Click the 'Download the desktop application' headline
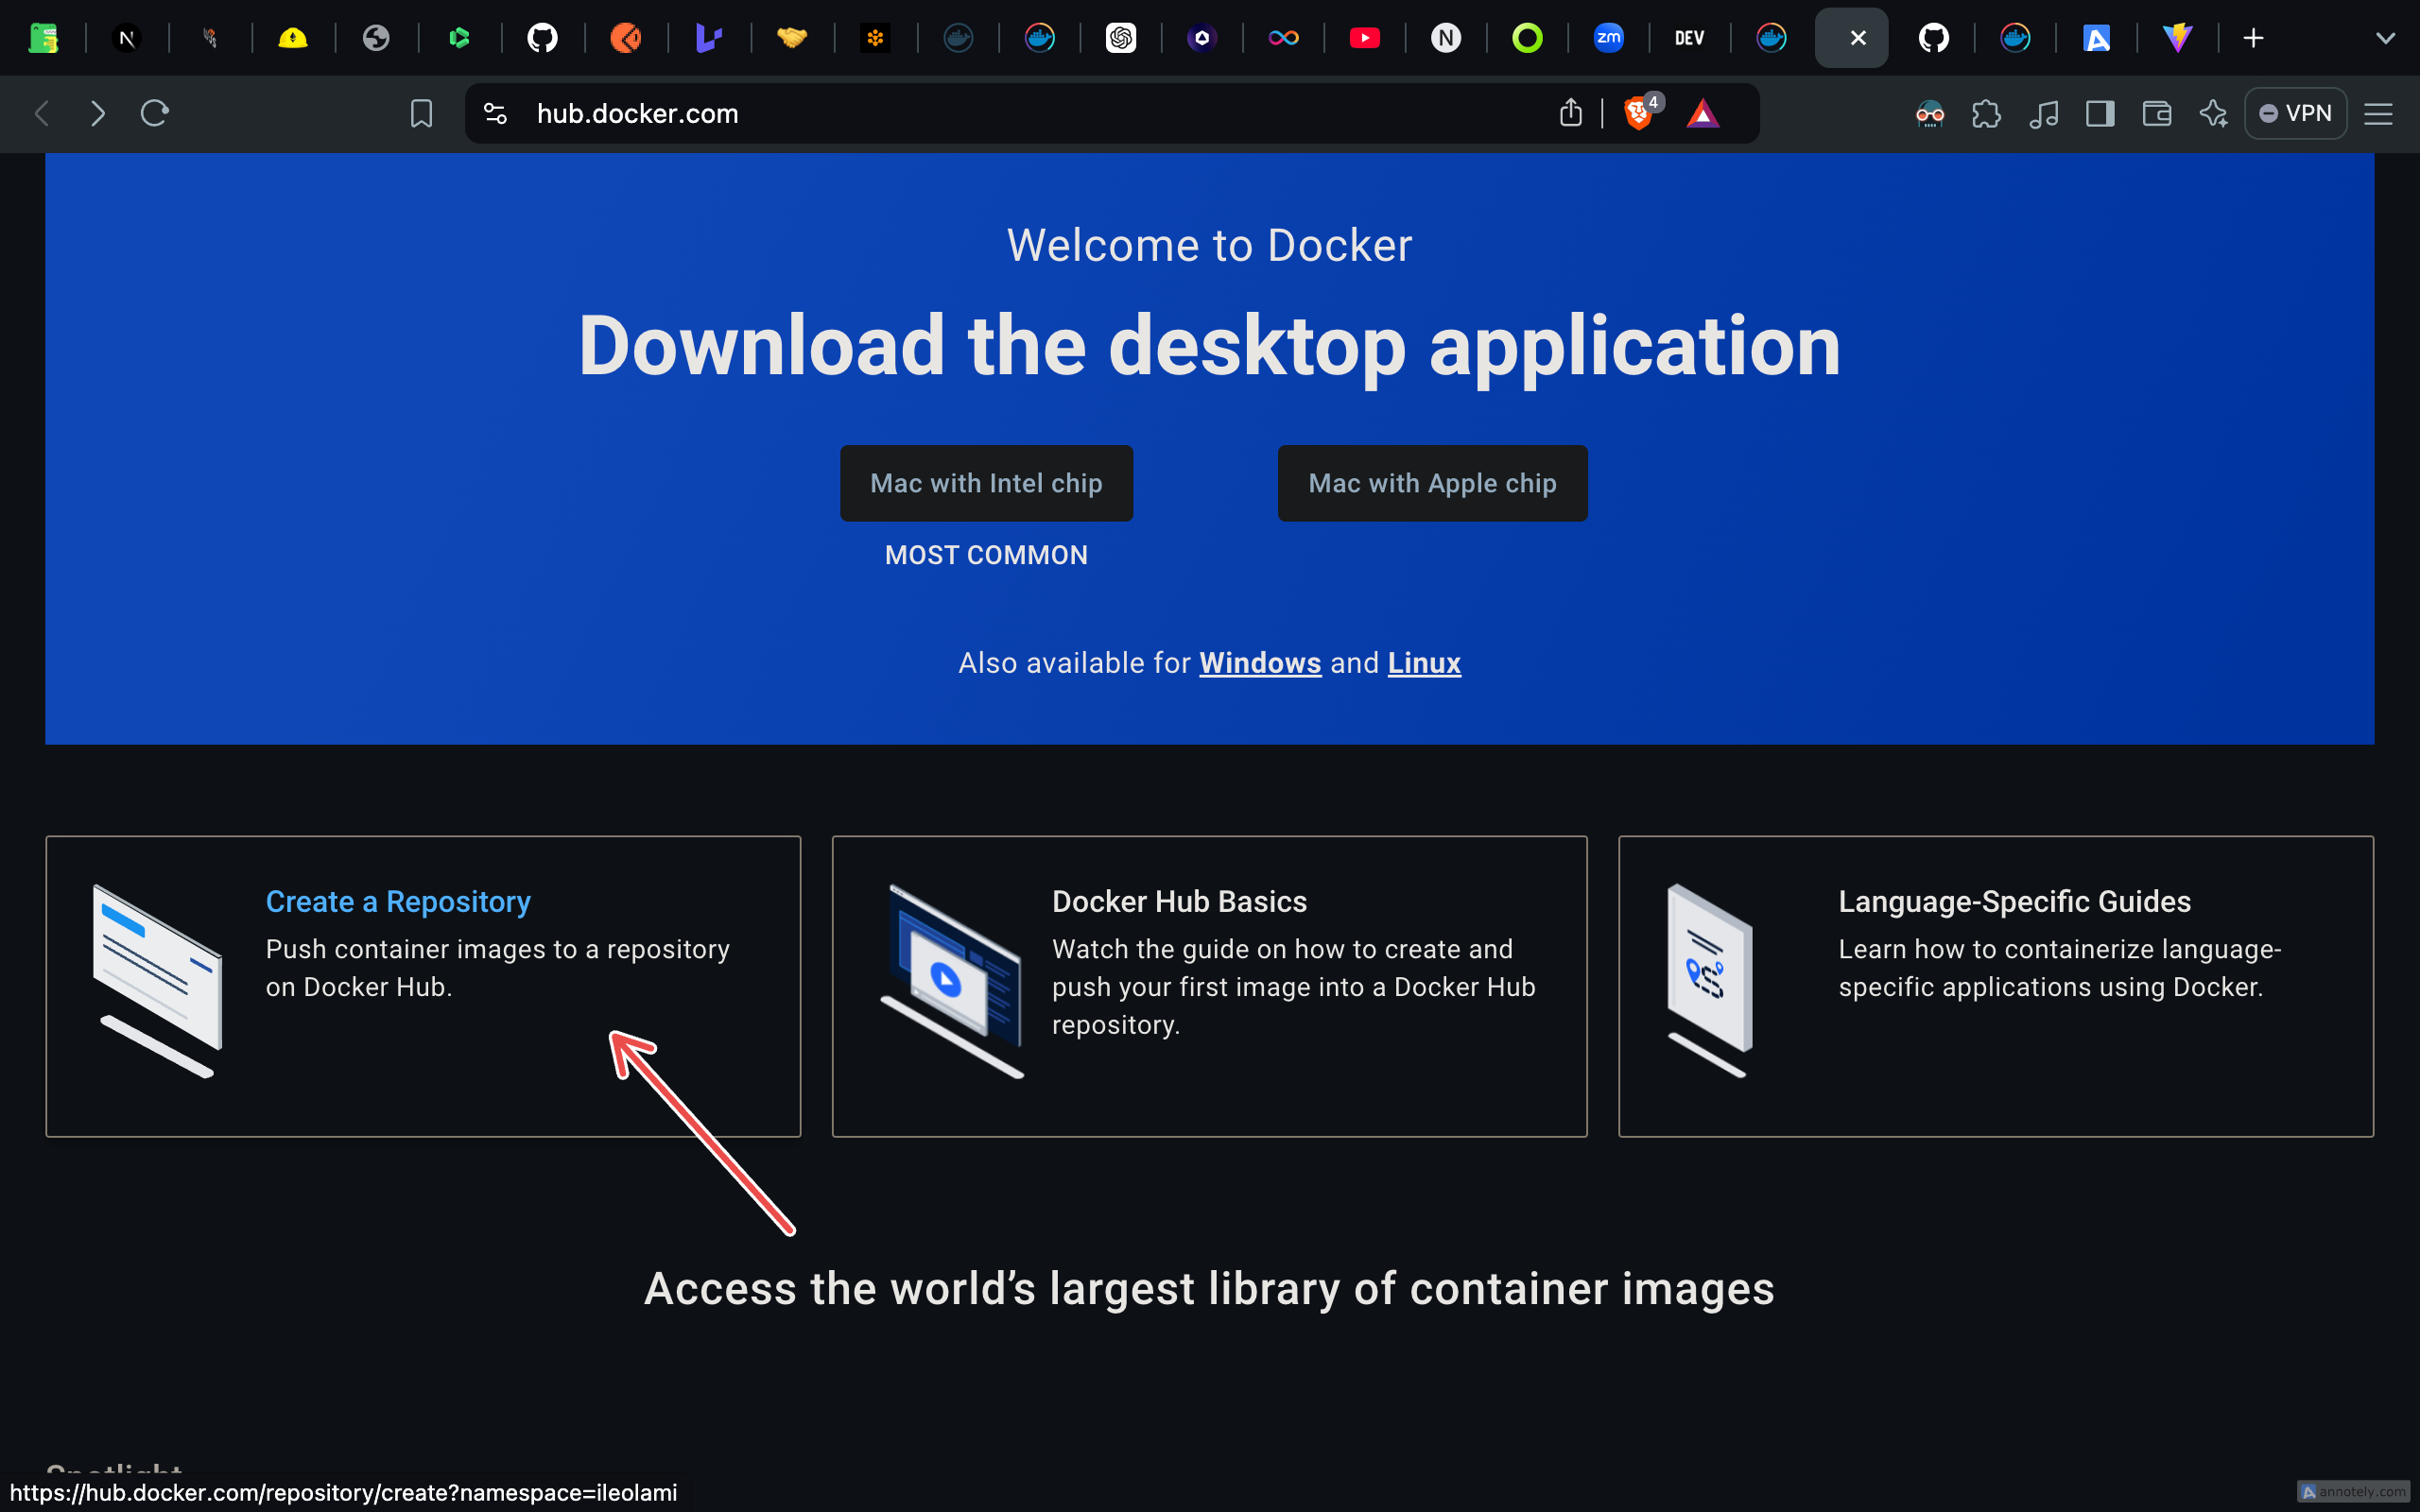The width and height of the screenshot is (2420, 1512). pyautogui.click(x=1209, y=345)
